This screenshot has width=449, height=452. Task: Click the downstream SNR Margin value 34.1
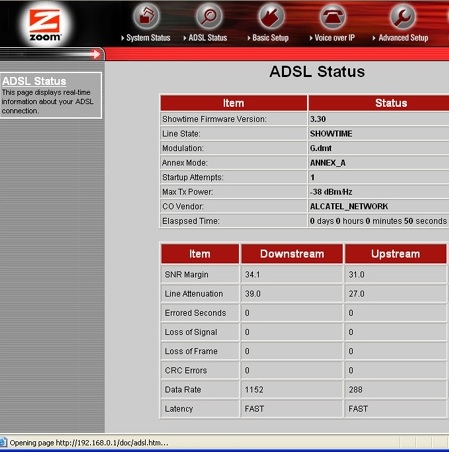252,275
